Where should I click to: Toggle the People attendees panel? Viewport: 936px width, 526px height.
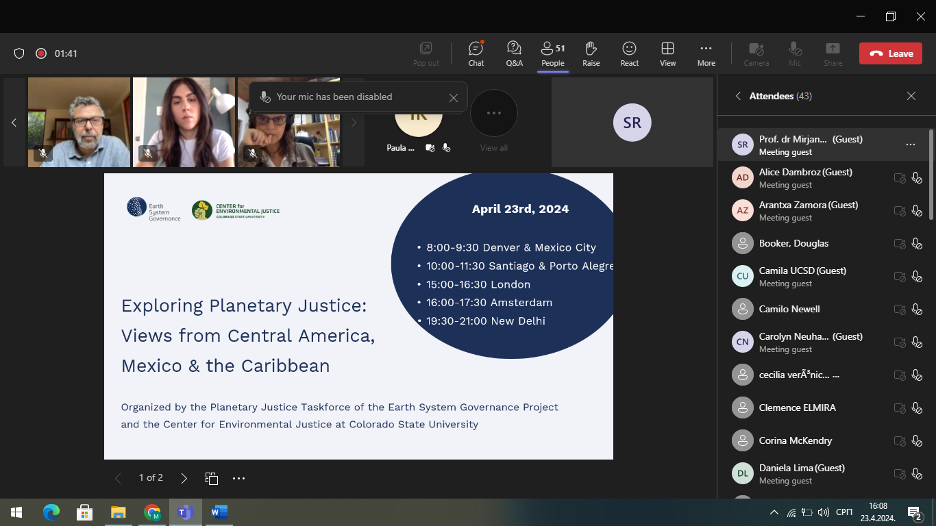point(552,52)
